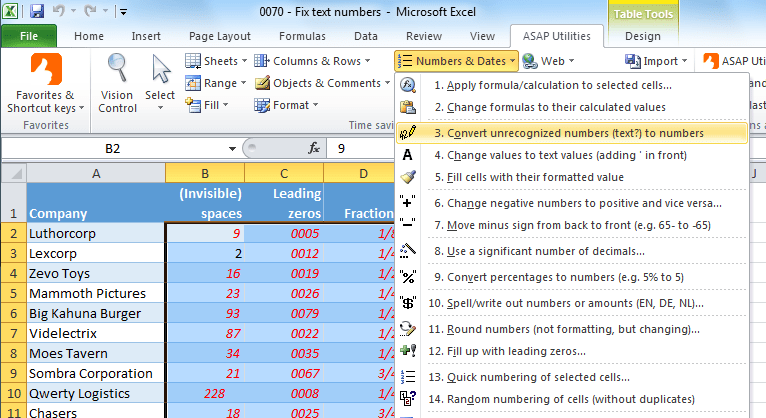Open the Columns & Rows menu
The image size is (766, 418).
[x=312, y=61]
